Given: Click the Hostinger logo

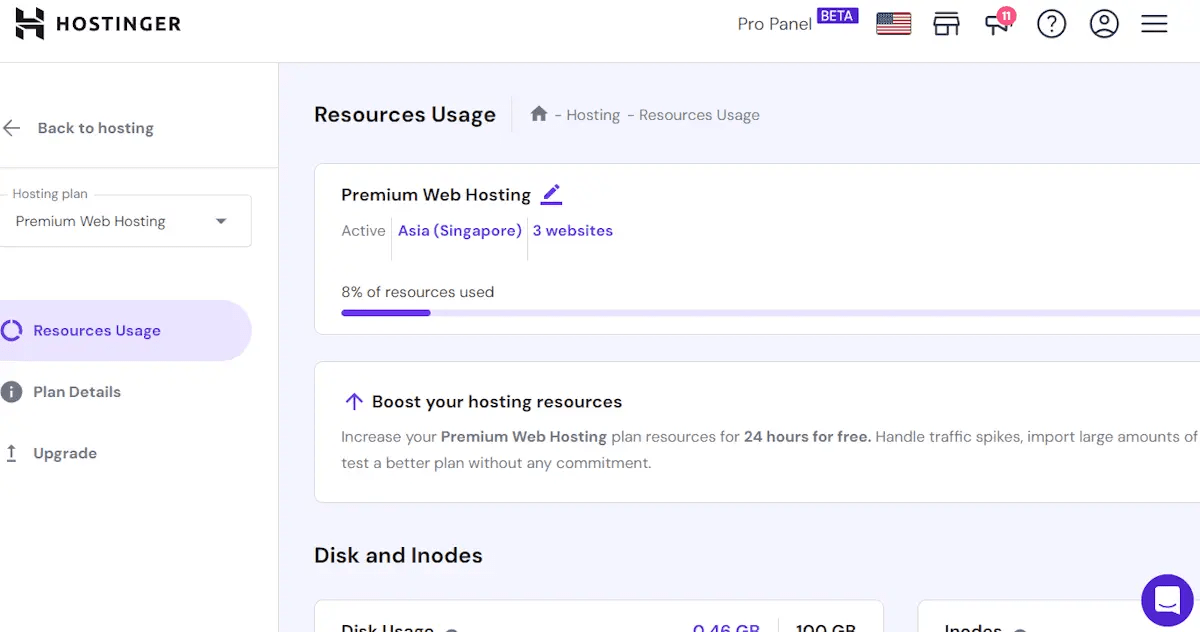Looking at the screenshot, I should (x=97, y=23).
